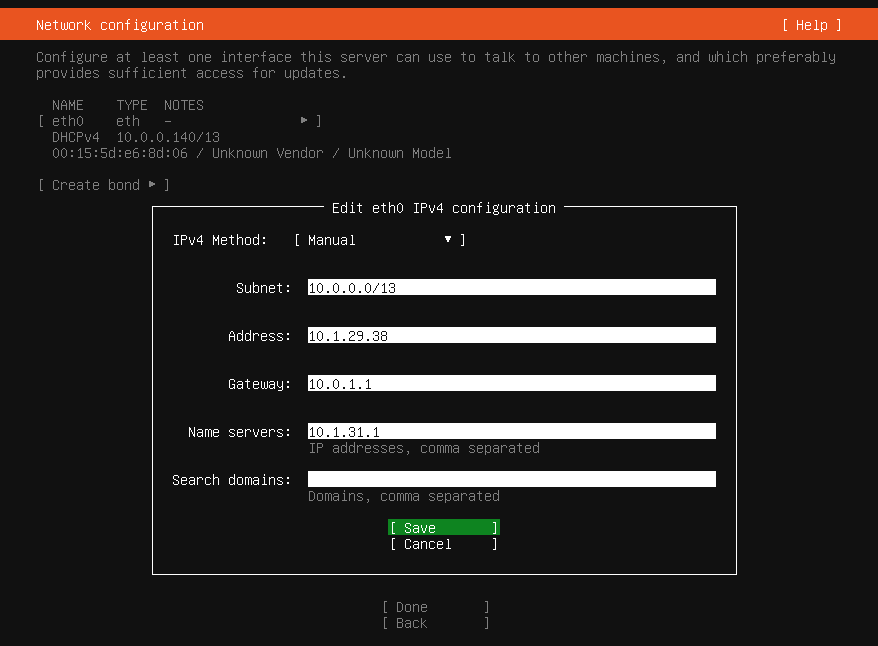Go Back to the previous installer screen
The image size is (878, 646).
click(x=435, y=623)
